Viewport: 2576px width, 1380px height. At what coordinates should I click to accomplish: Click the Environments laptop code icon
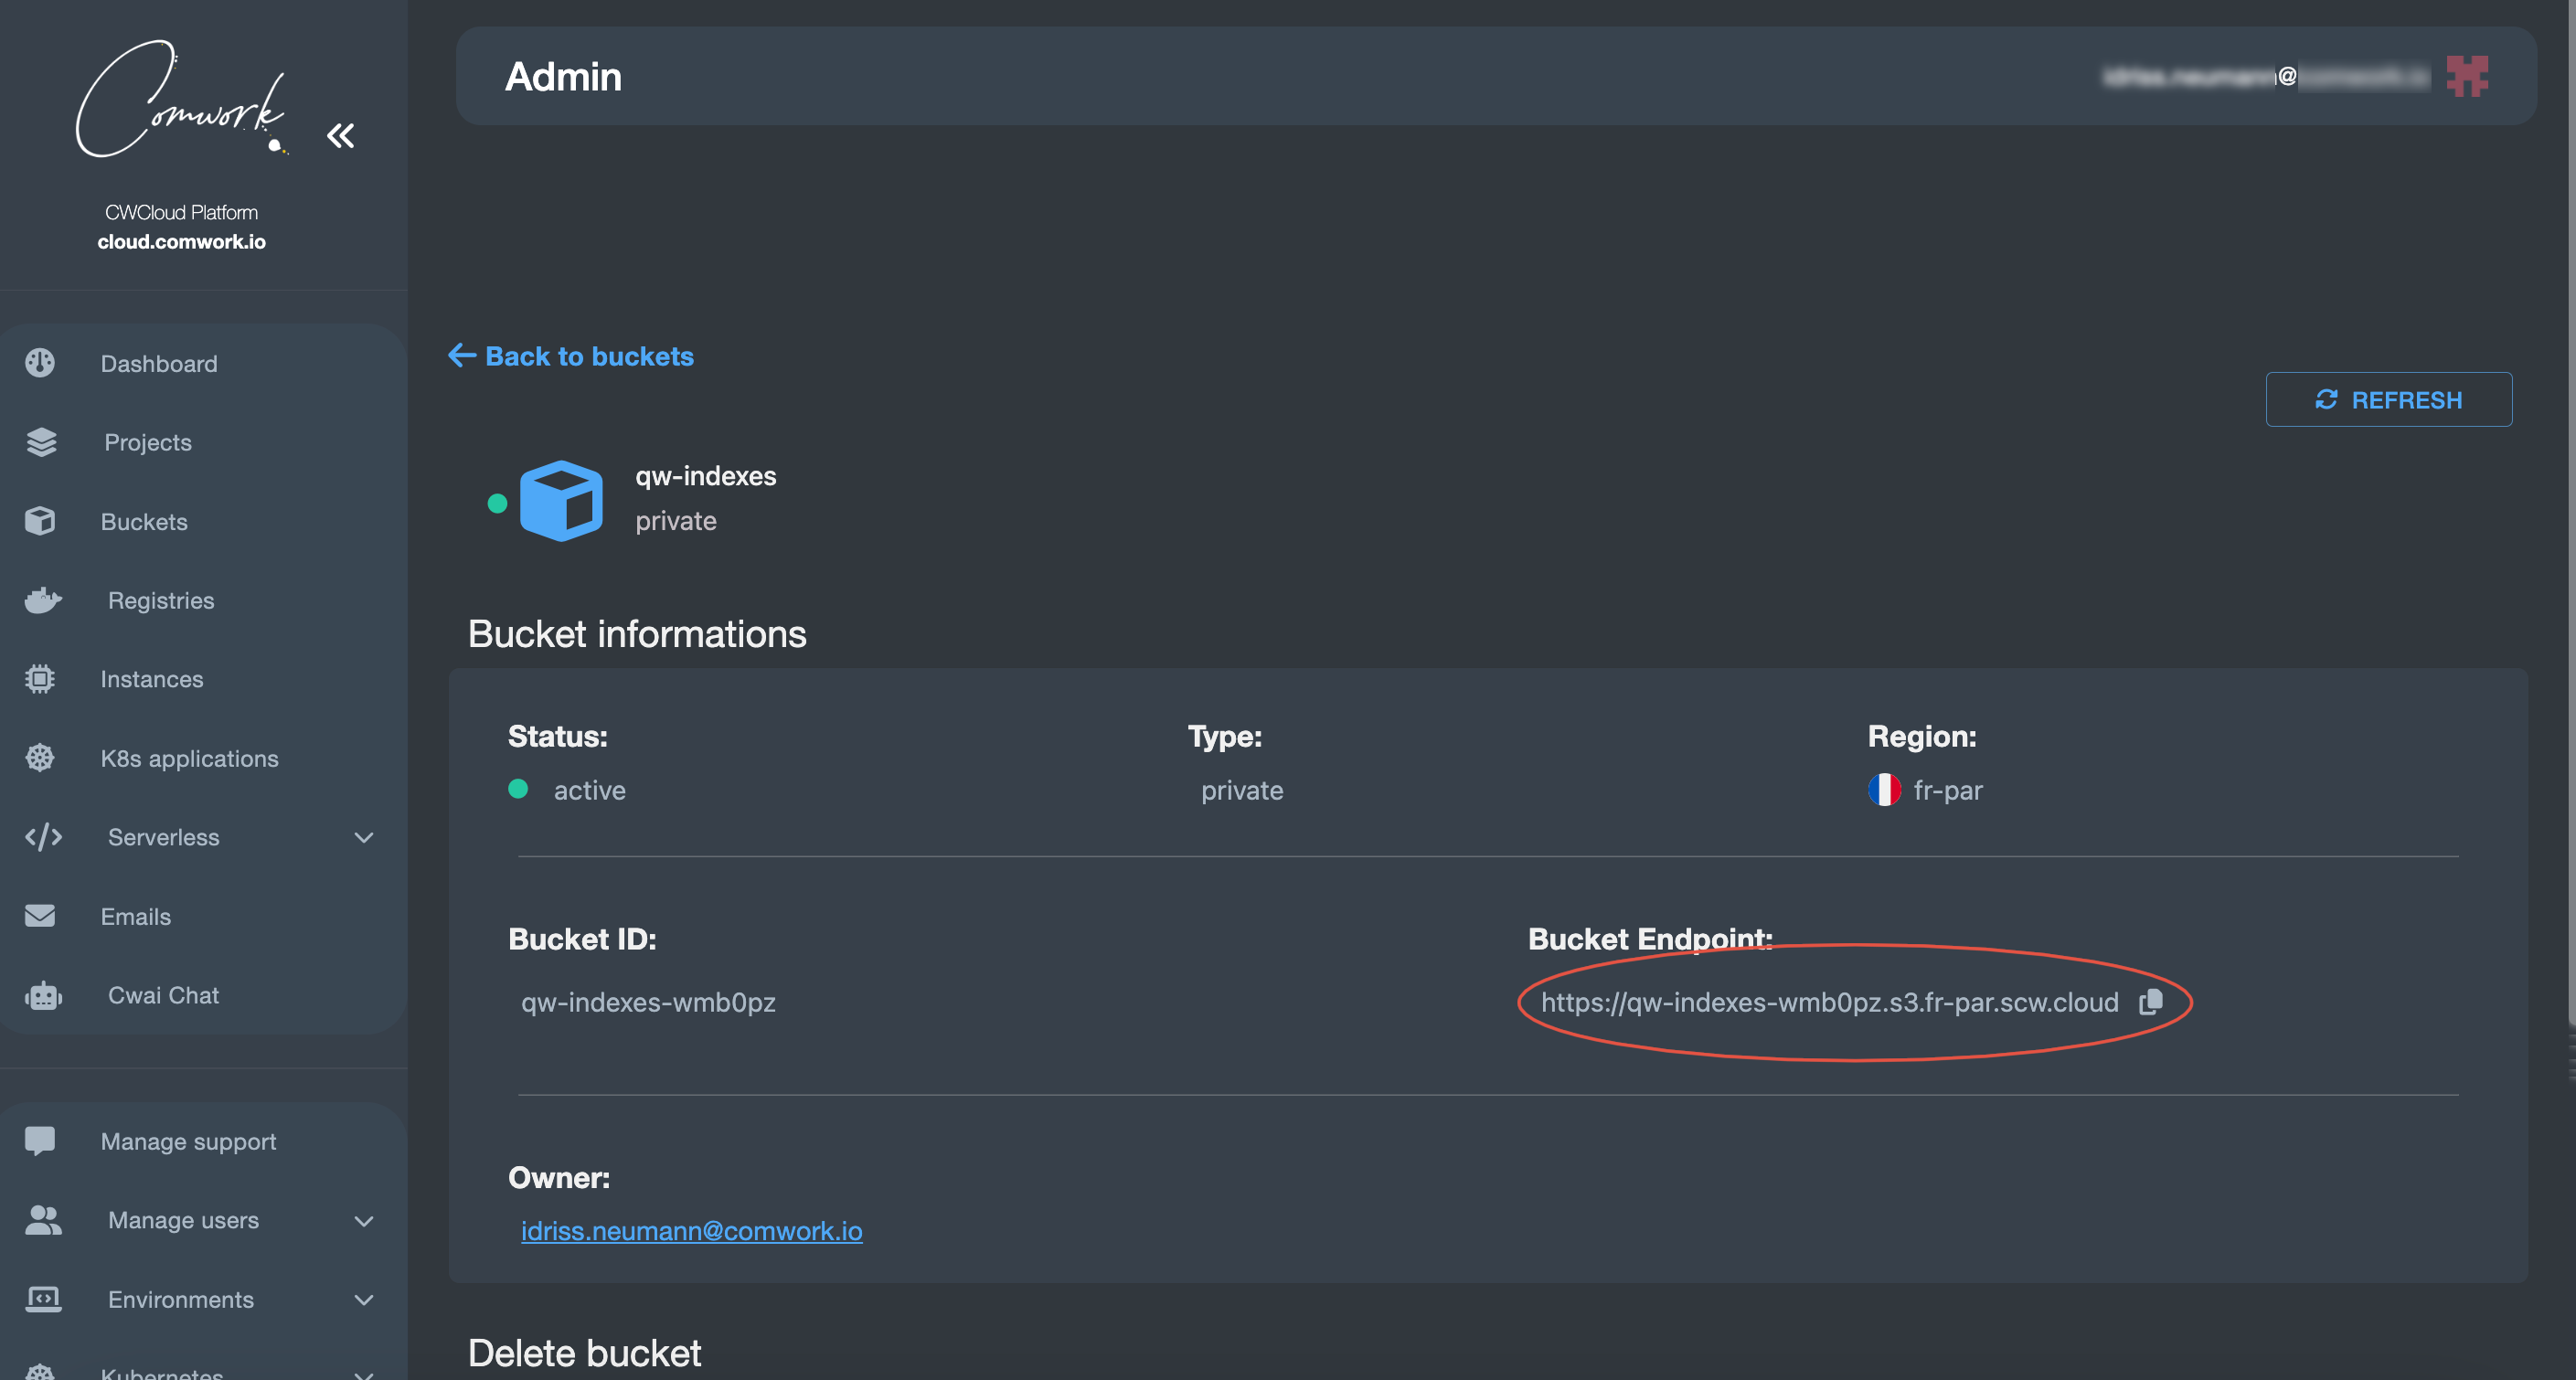pyautogui.click(x=43, y=1299)
